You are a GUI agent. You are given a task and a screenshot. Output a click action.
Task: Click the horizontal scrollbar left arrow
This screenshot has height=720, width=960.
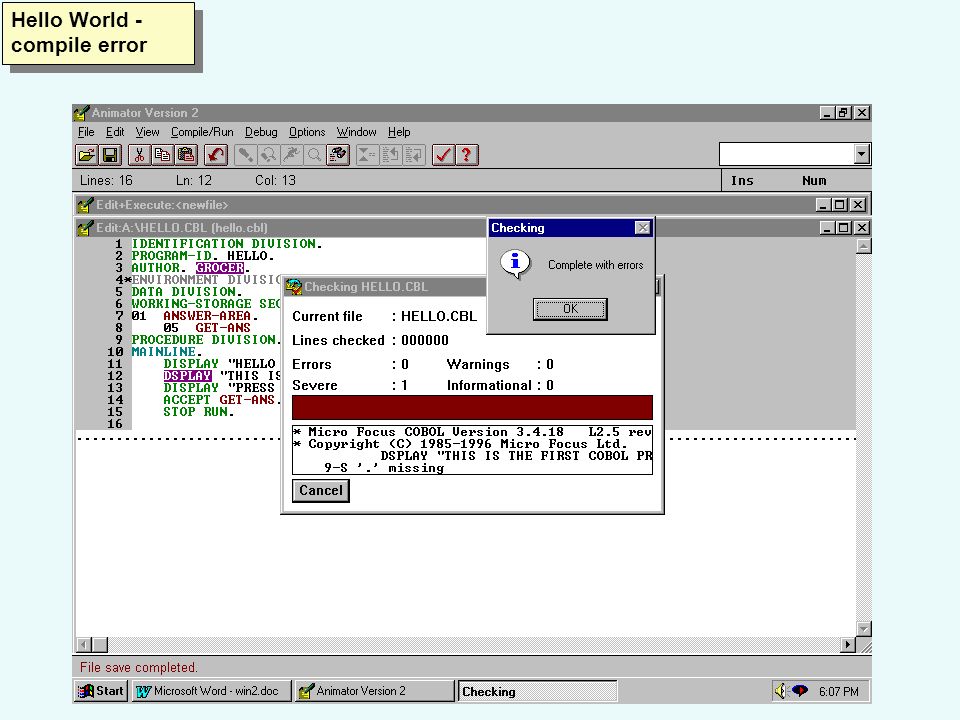pos(84,644)
